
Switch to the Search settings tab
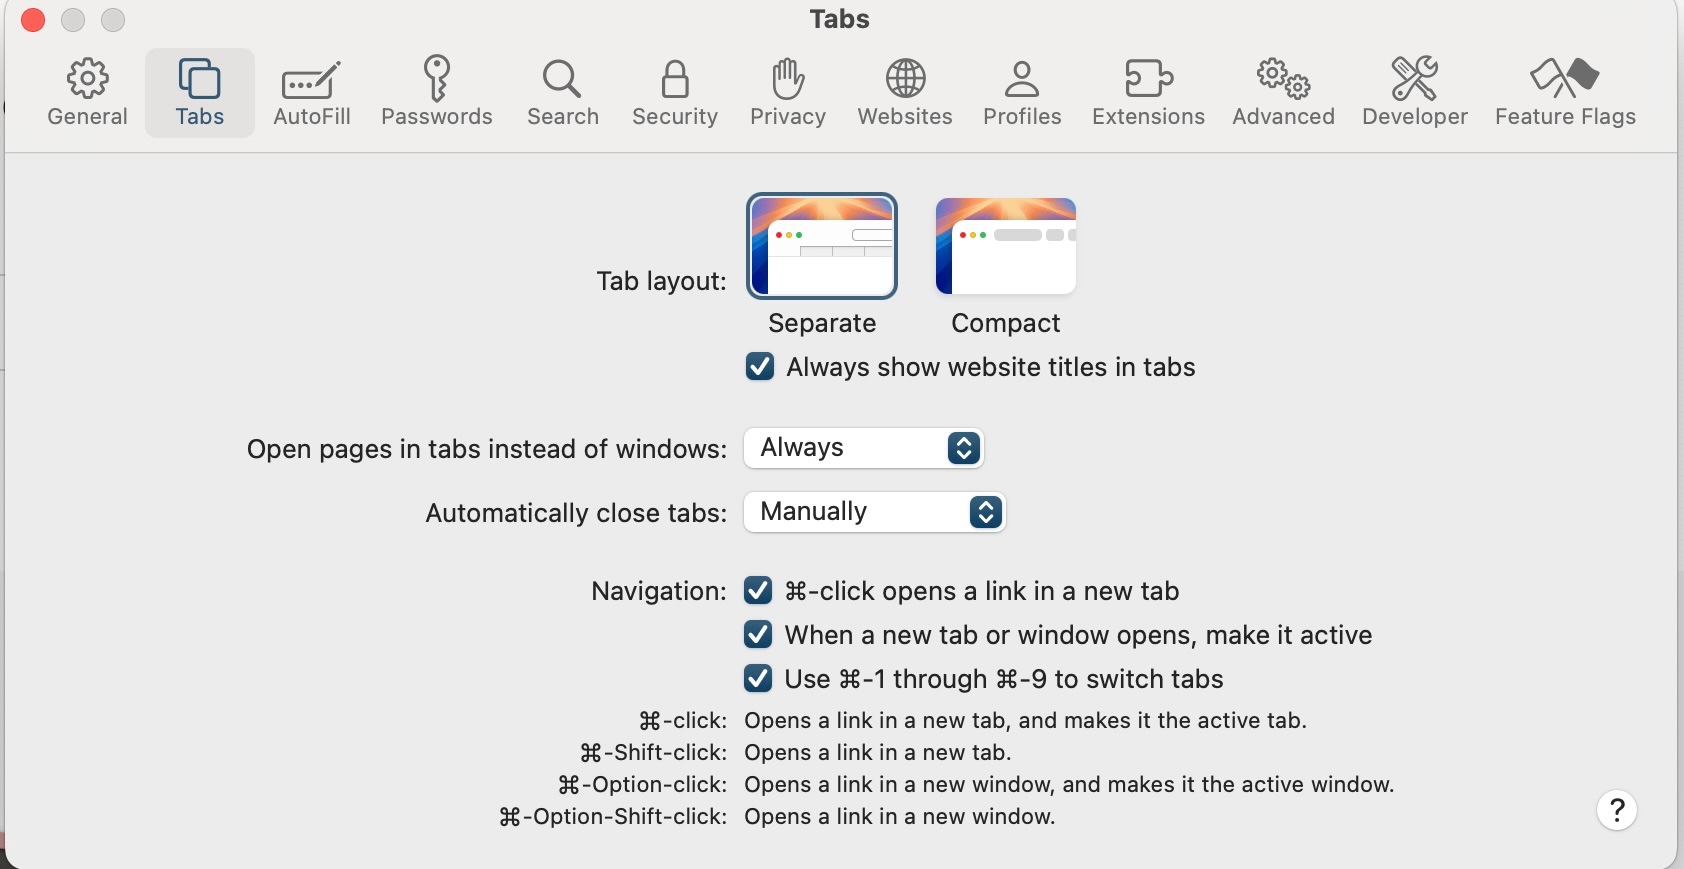[563, 93]
